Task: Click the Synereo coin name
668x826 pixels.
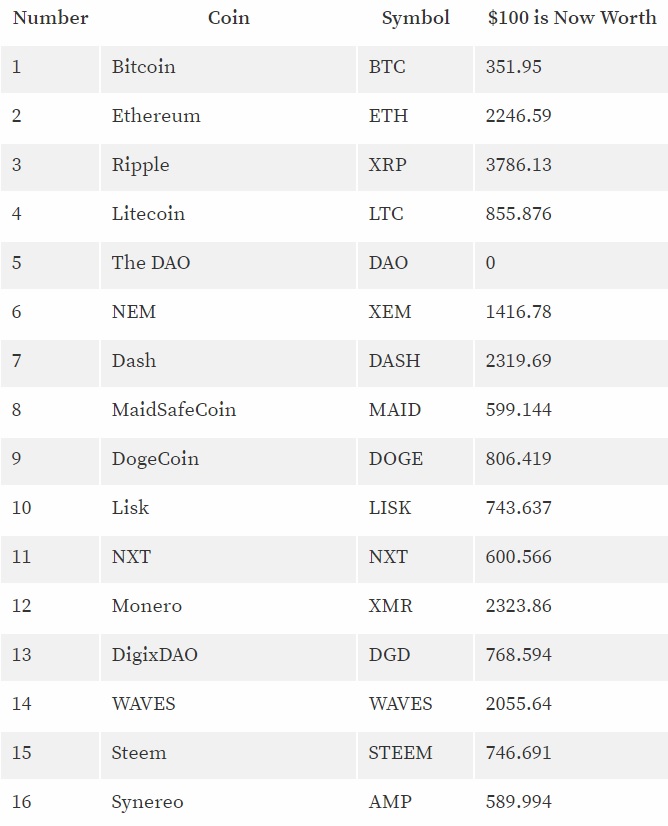Action: point(148,802)
